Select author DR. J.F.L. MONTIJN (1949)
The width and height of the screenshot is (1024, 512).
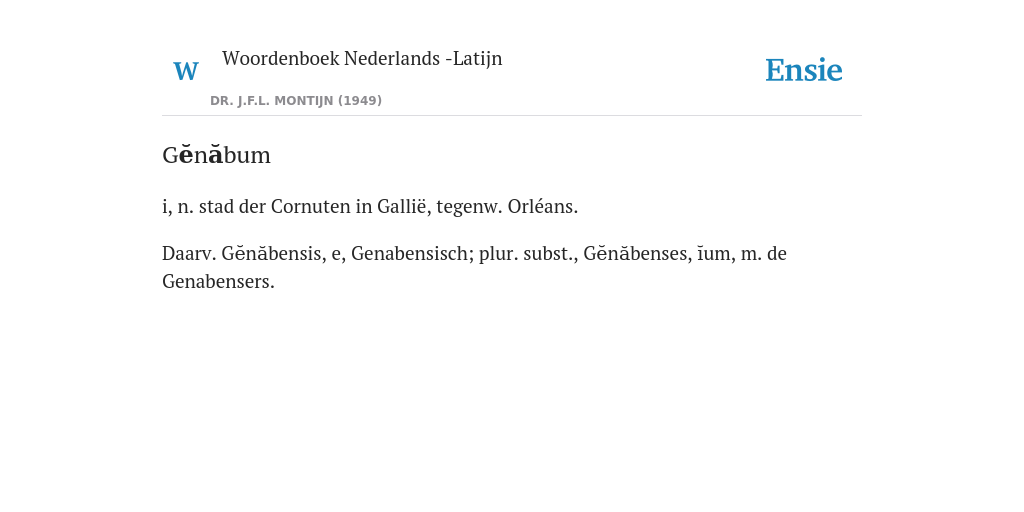[x=296, y=101]
